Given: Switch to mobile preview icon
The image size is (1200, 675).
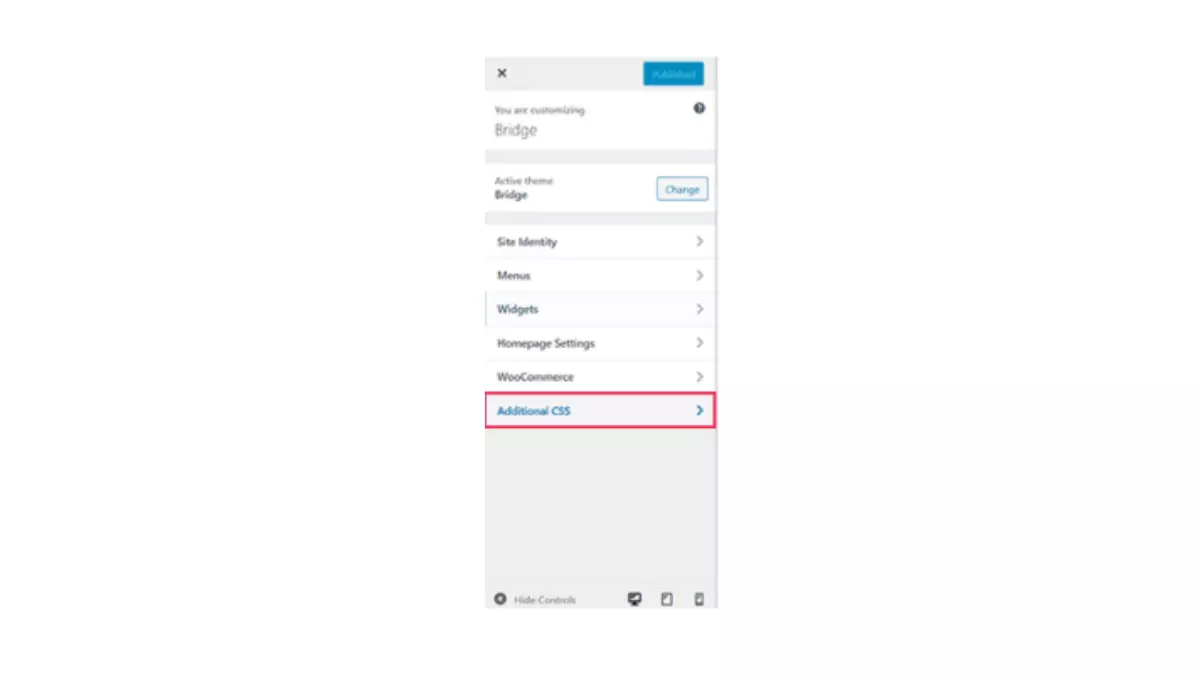Looking at the screenshot, I should (699, 599).
